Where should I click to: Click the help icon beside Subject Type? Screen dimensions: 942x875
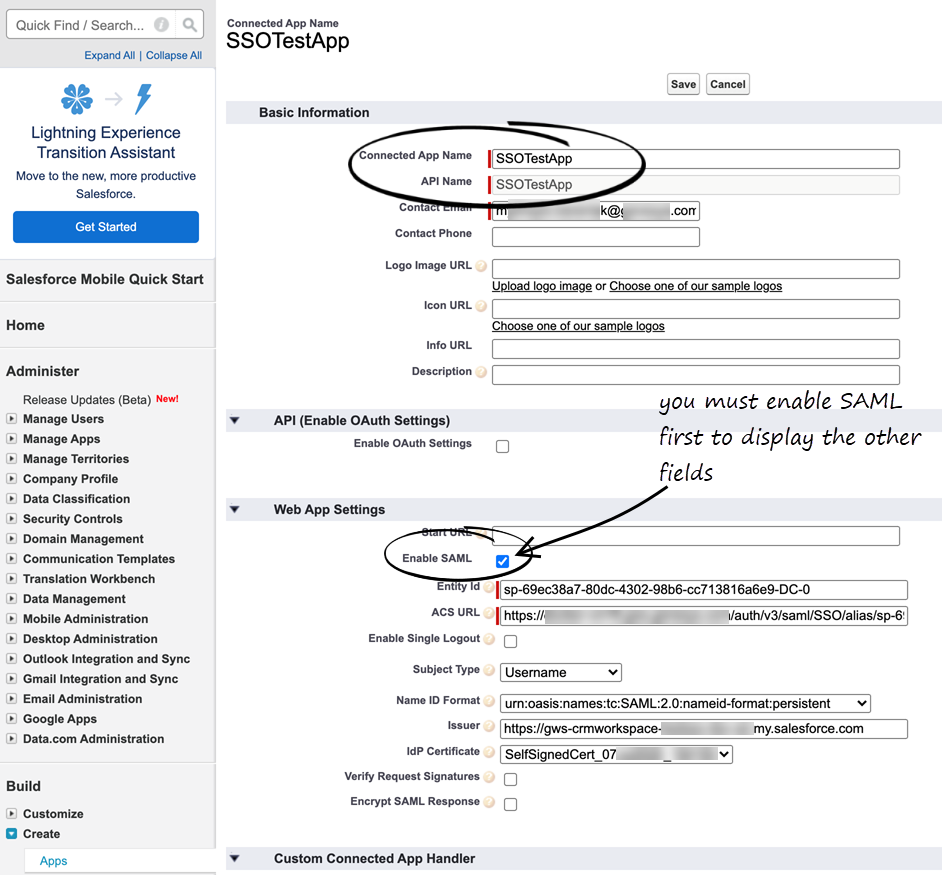pyautogui.click(x=491, y=670)
